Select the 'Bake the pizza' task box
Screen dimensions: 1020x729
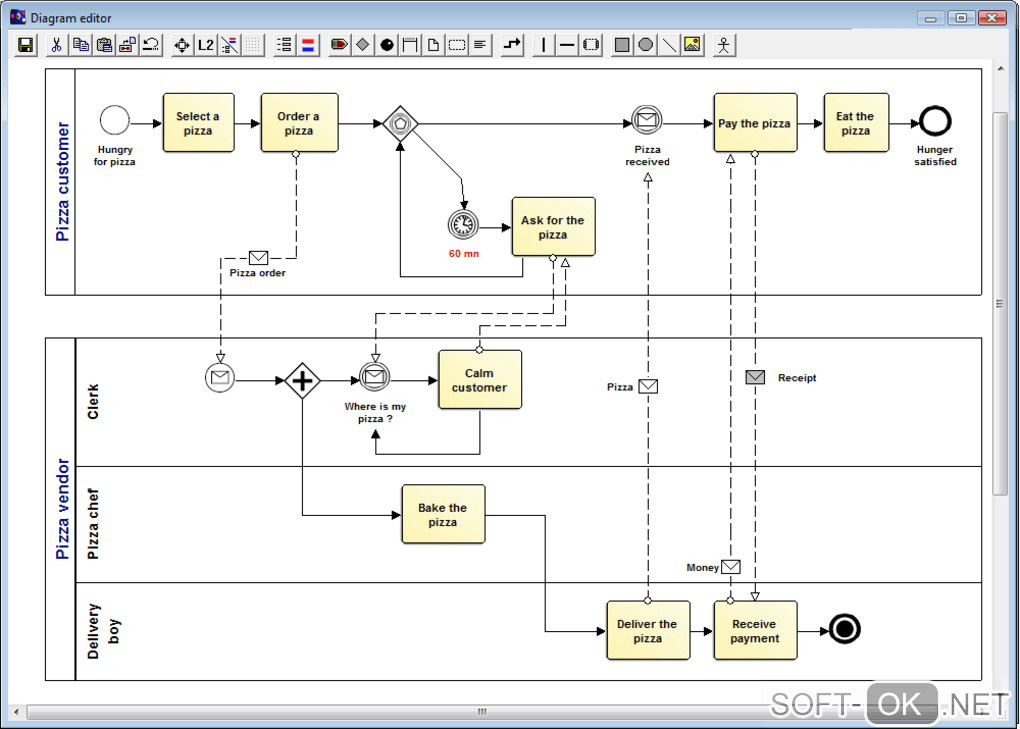443,514
